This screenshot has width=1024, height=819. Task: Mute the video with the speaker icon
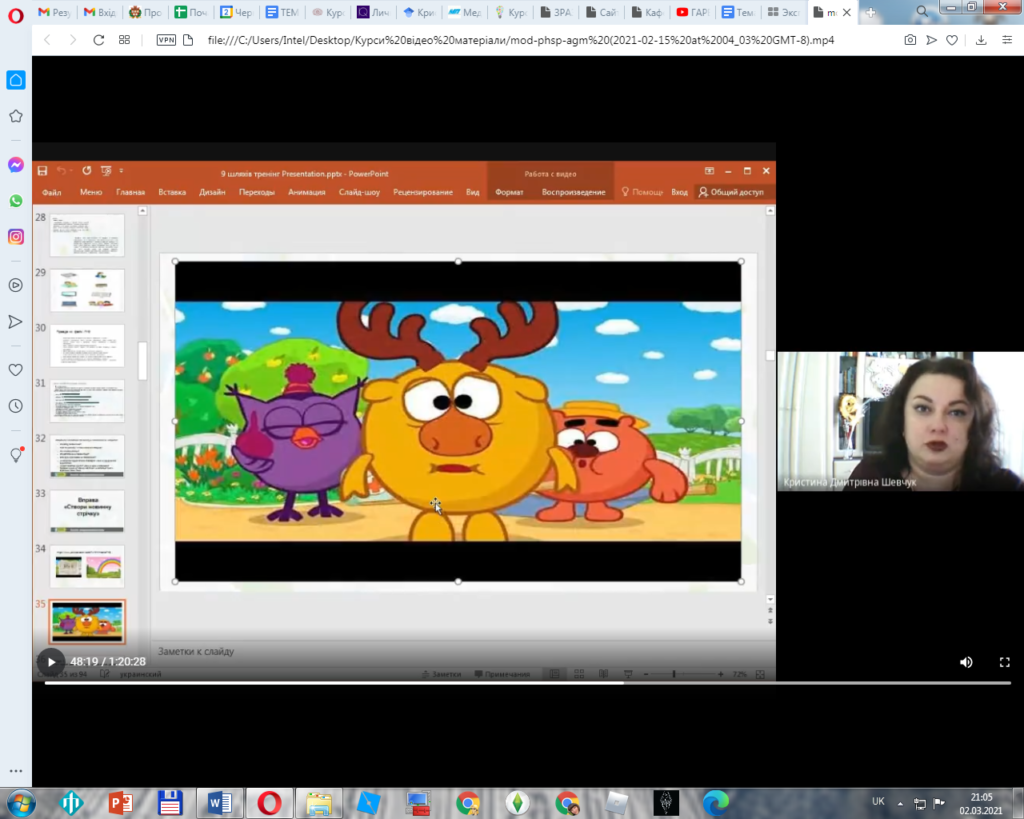966,662
